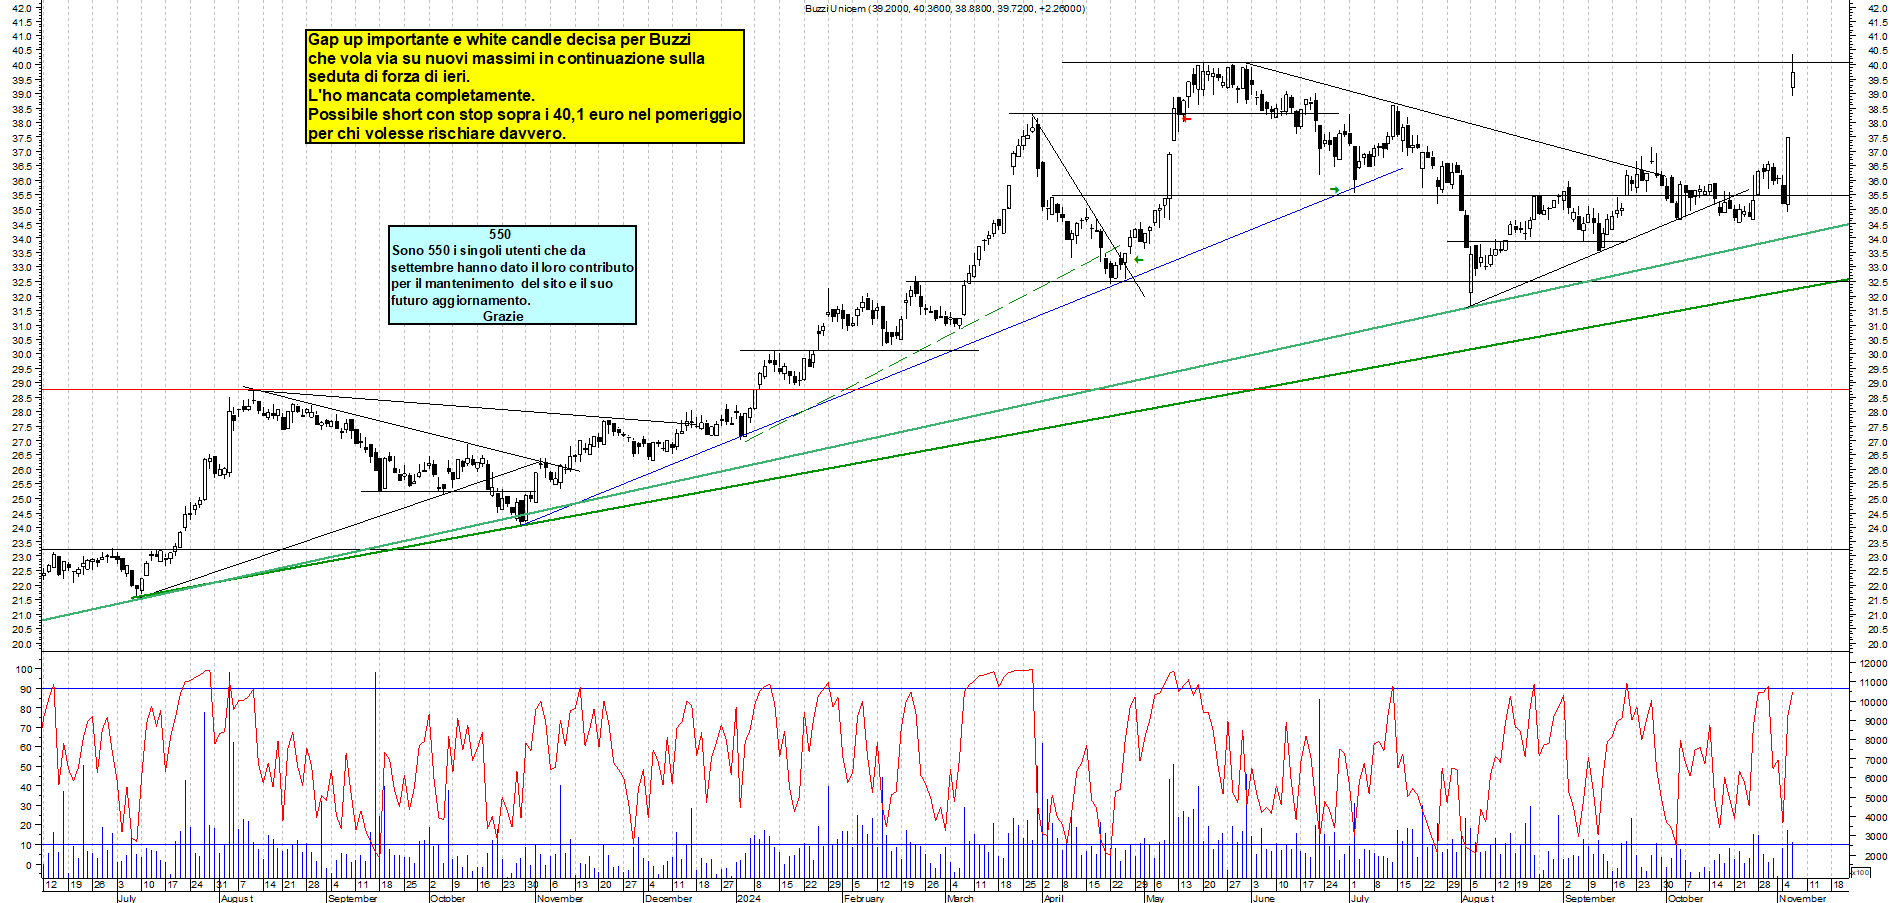This screenshot has height=903, width=1890.
Task: Click 'seduta di forza di ieri.' in yellow note
Action: (389, 77)
